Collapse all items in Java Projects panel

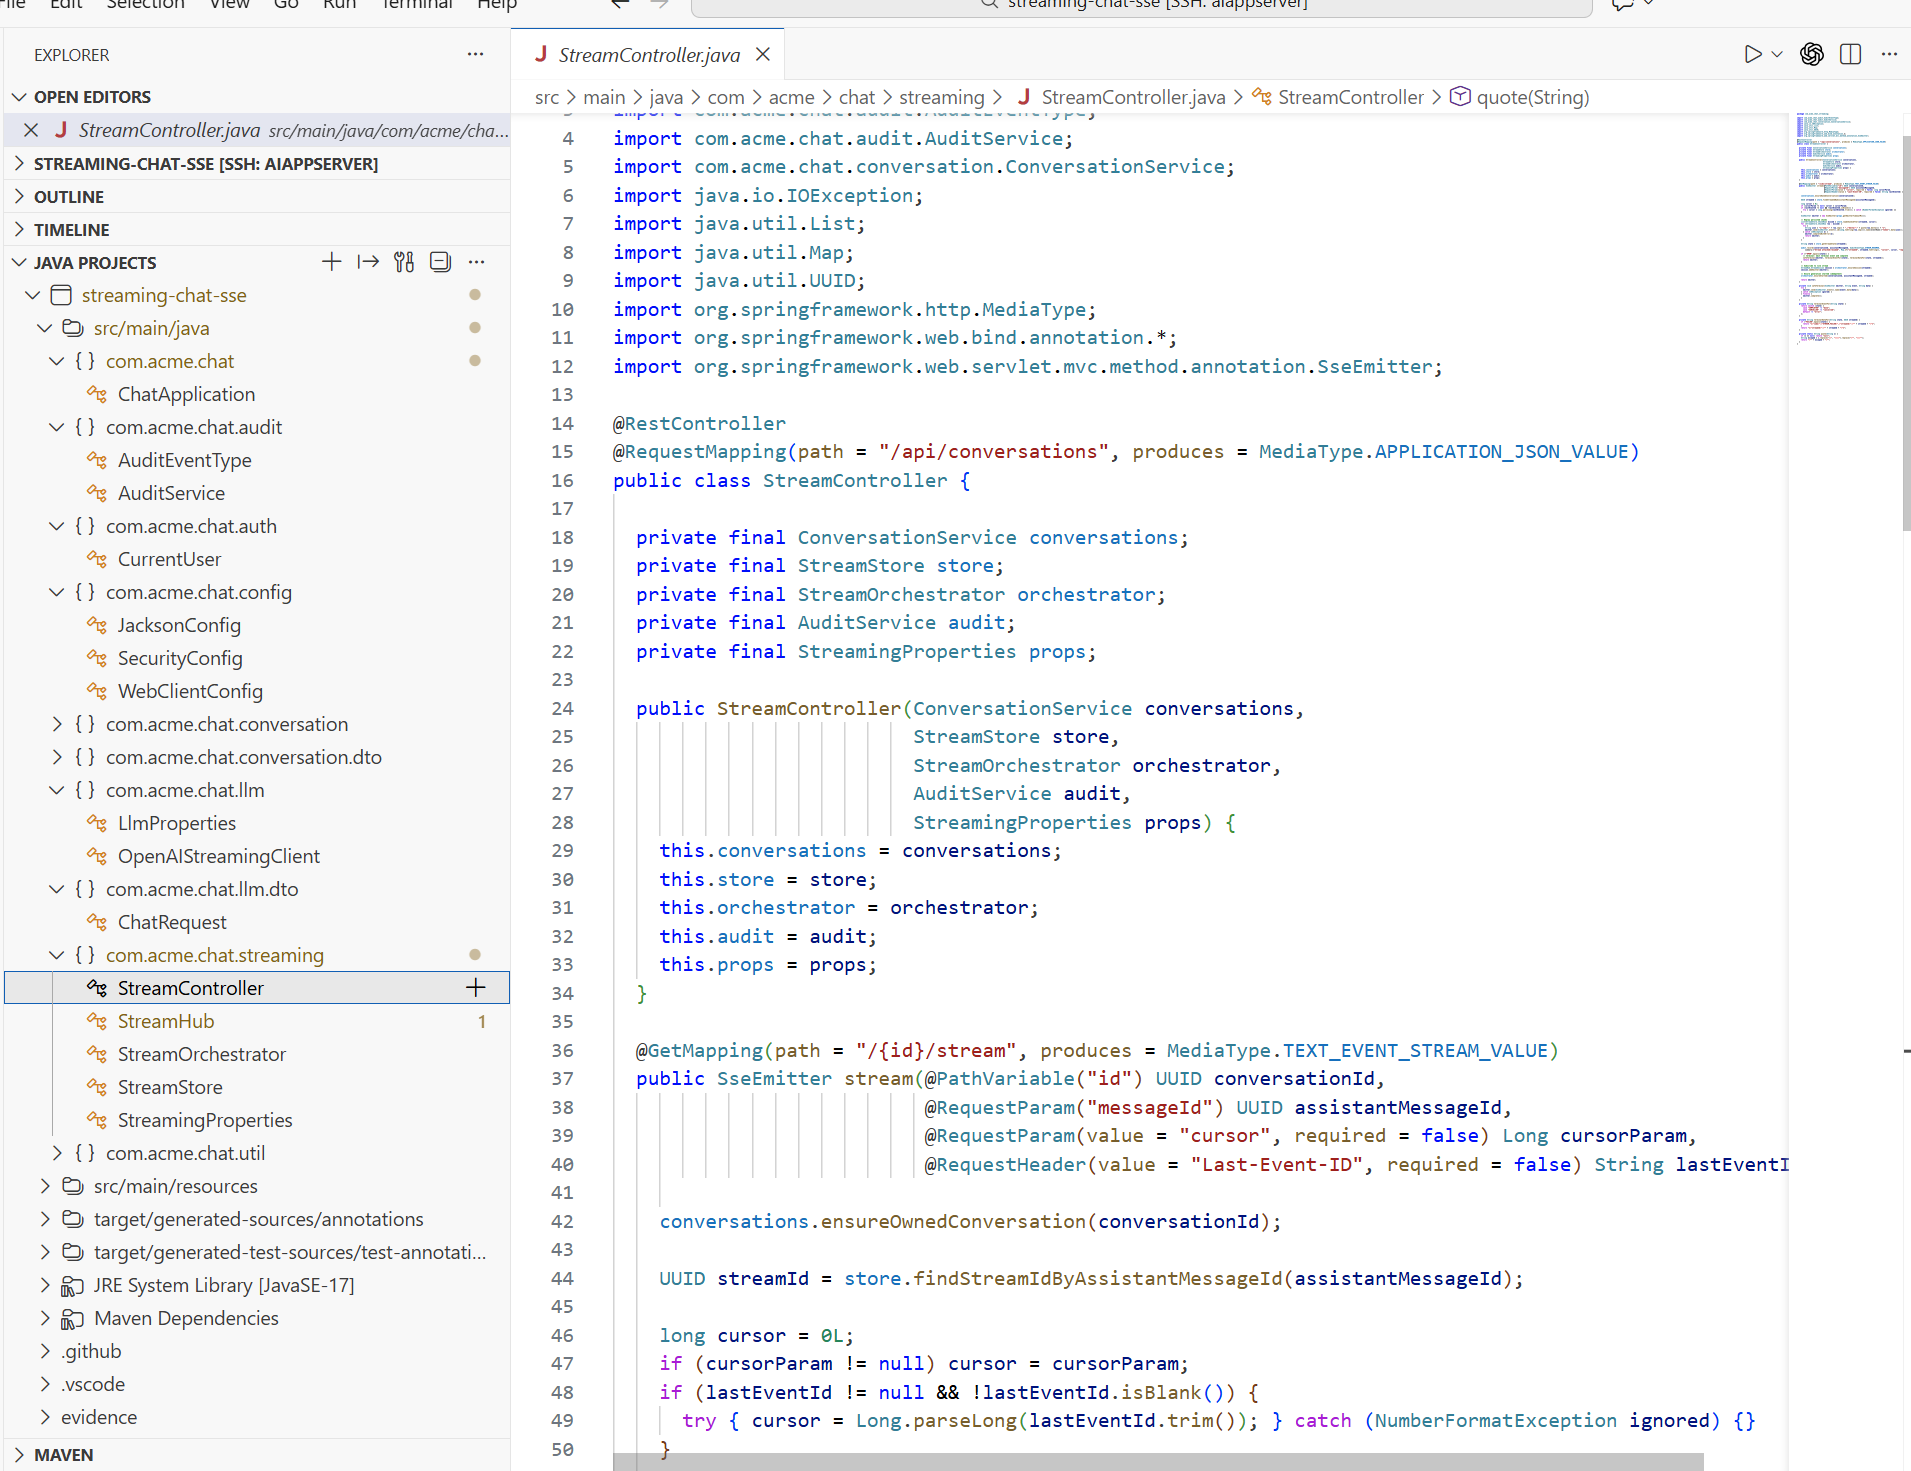[440, 262]
